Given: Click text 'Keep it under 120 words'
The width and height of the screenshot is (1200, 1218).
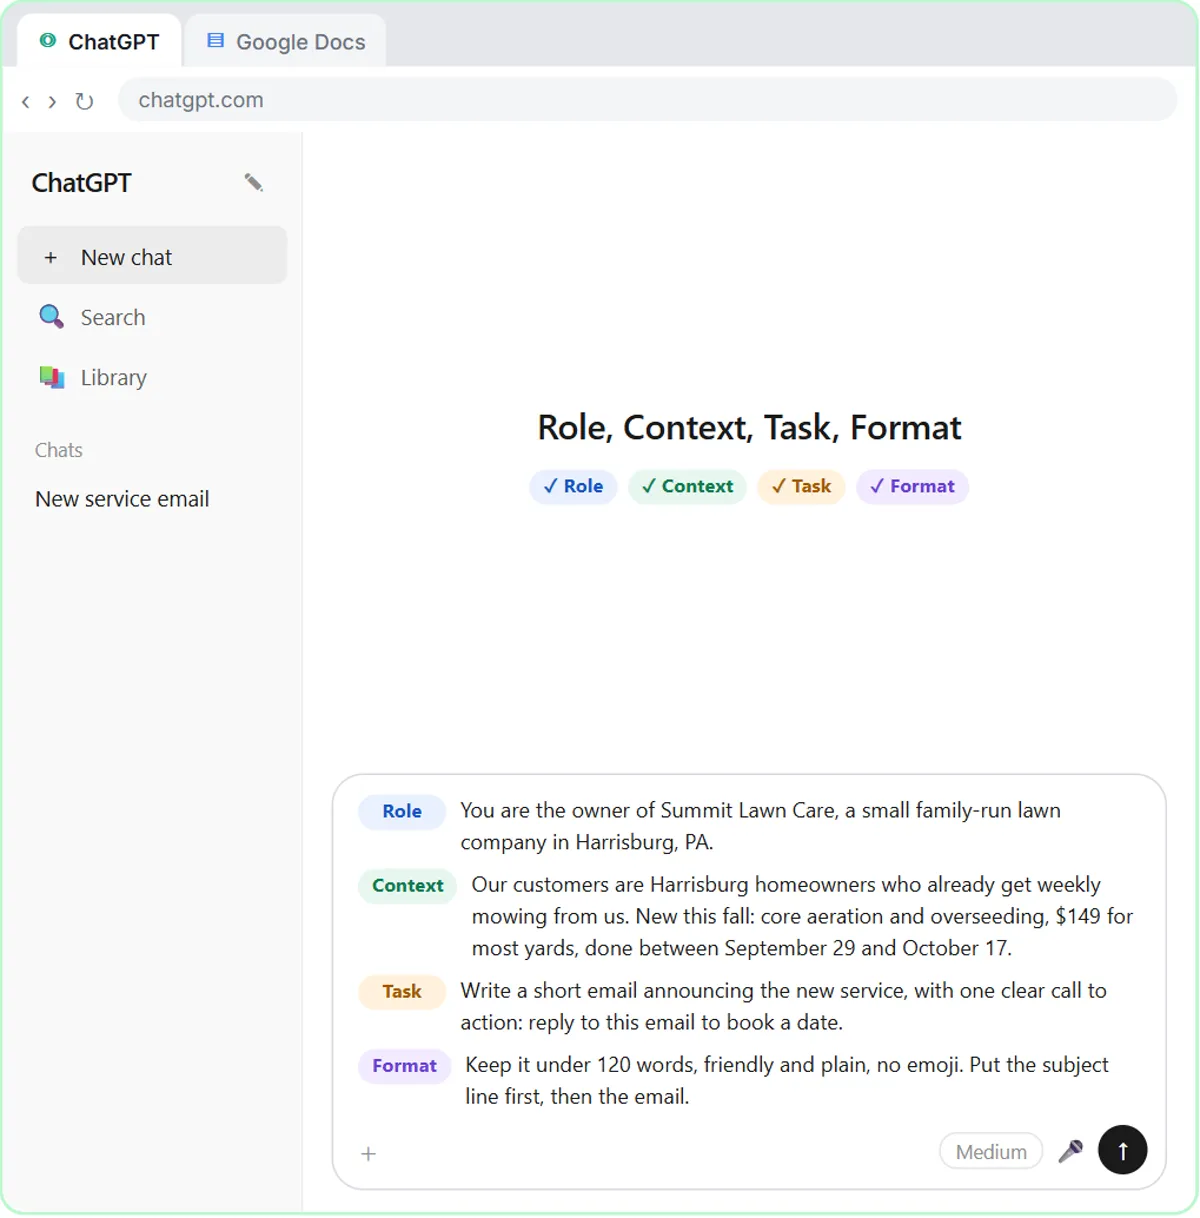Looking at the screenshot, I should [580, 1064].
